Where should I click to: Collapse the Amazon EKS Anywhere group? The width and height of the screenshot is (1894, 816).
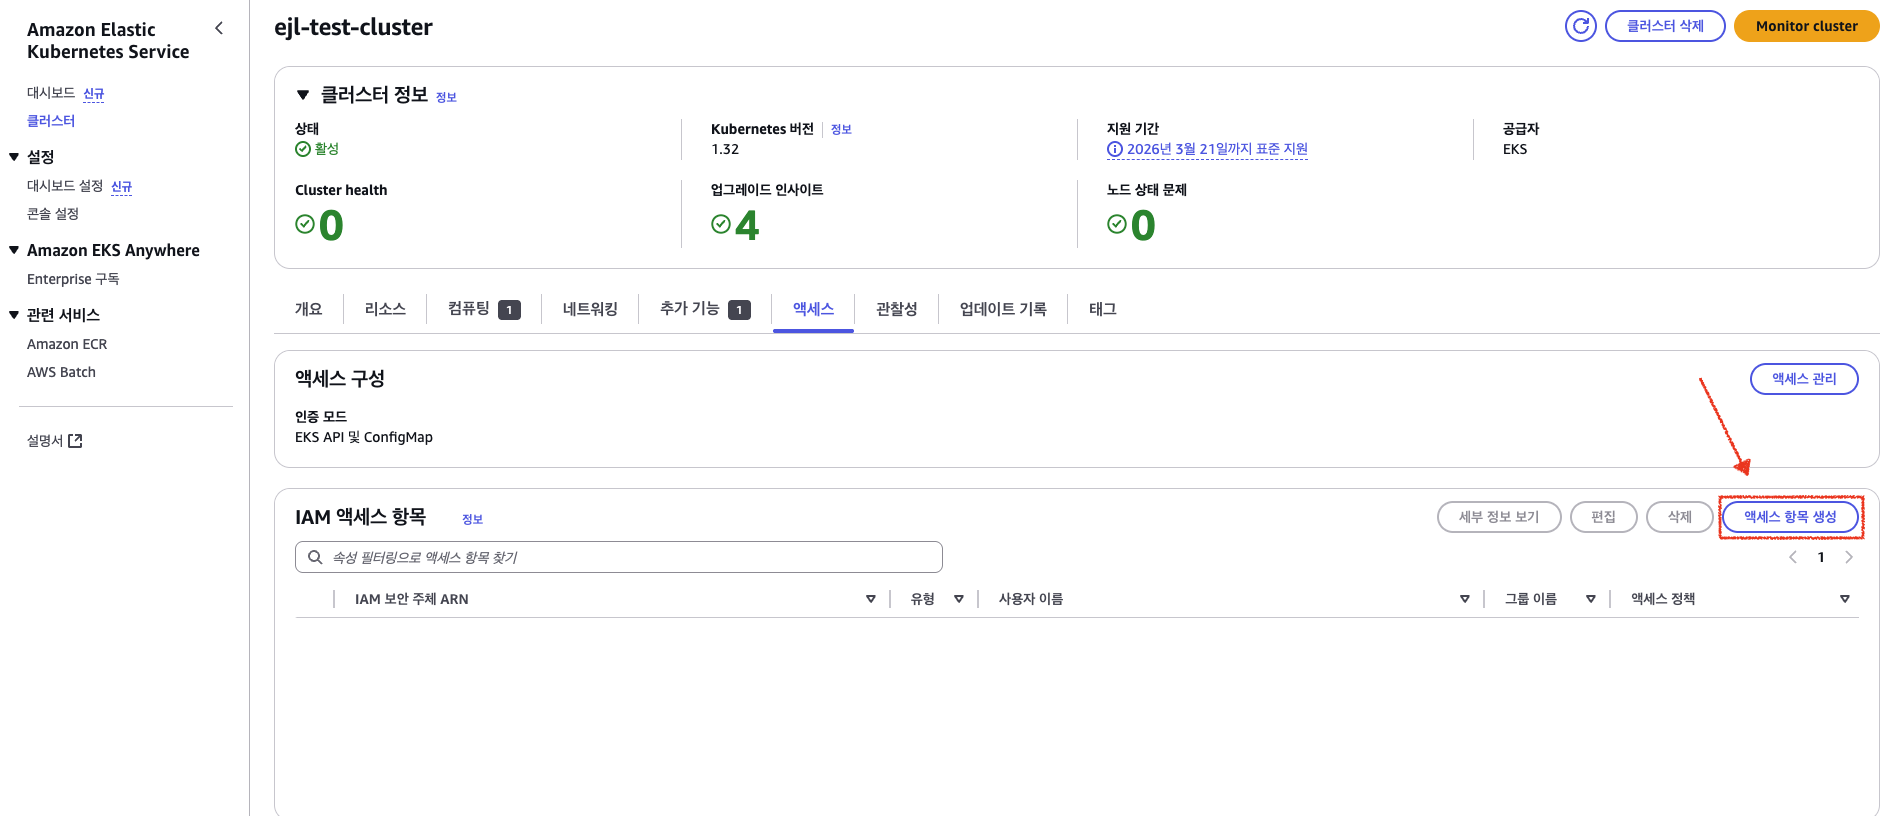(x=14, y=250)
